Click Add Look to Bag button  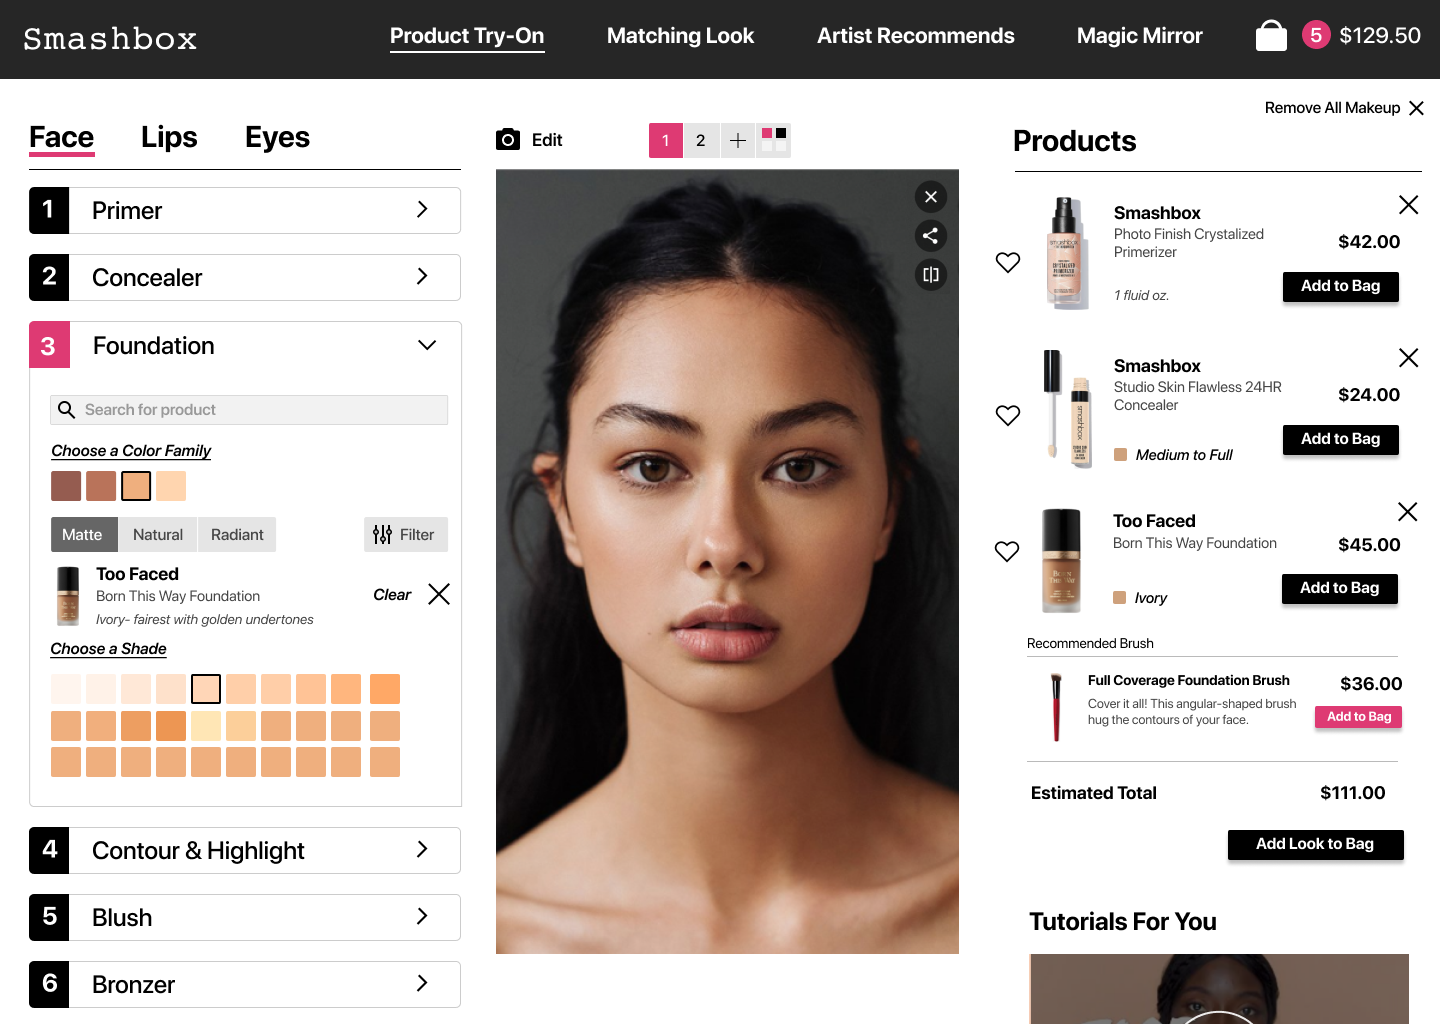(1315, 844)
